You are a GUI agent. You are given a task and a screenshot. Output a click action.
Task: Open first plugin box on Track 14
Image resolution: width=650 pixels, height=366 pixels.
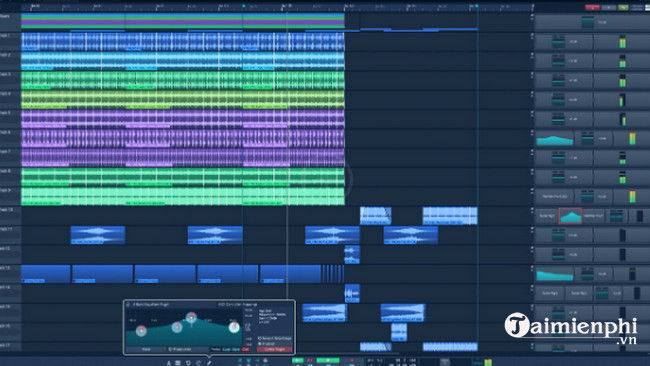coord(550,293)
